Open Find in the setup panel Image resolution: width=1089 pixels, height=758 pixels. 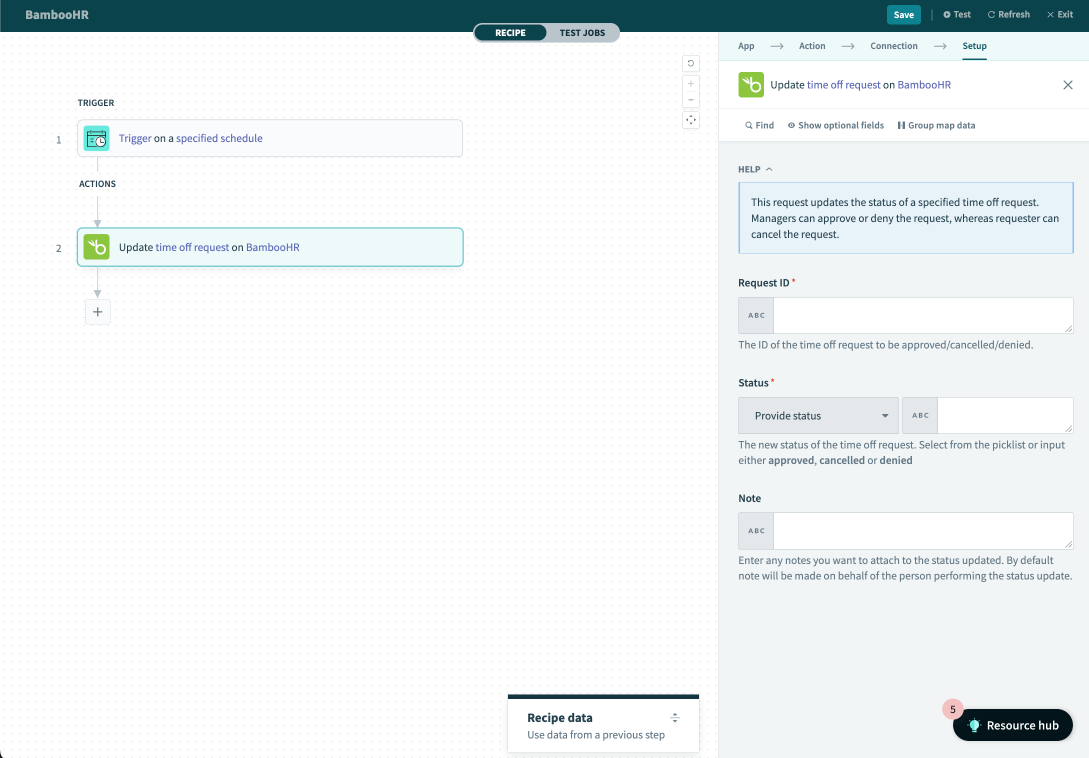pos(759,125)
